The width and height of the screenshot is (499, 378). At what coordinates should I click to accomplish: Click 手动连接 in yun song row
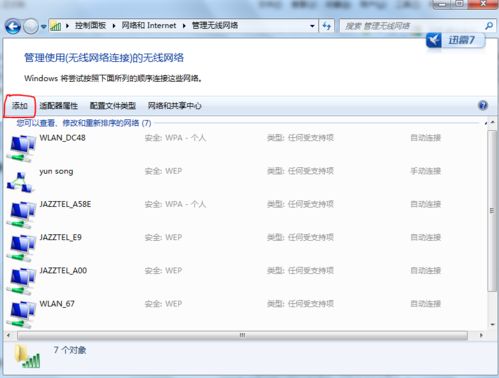click(426, 171)
